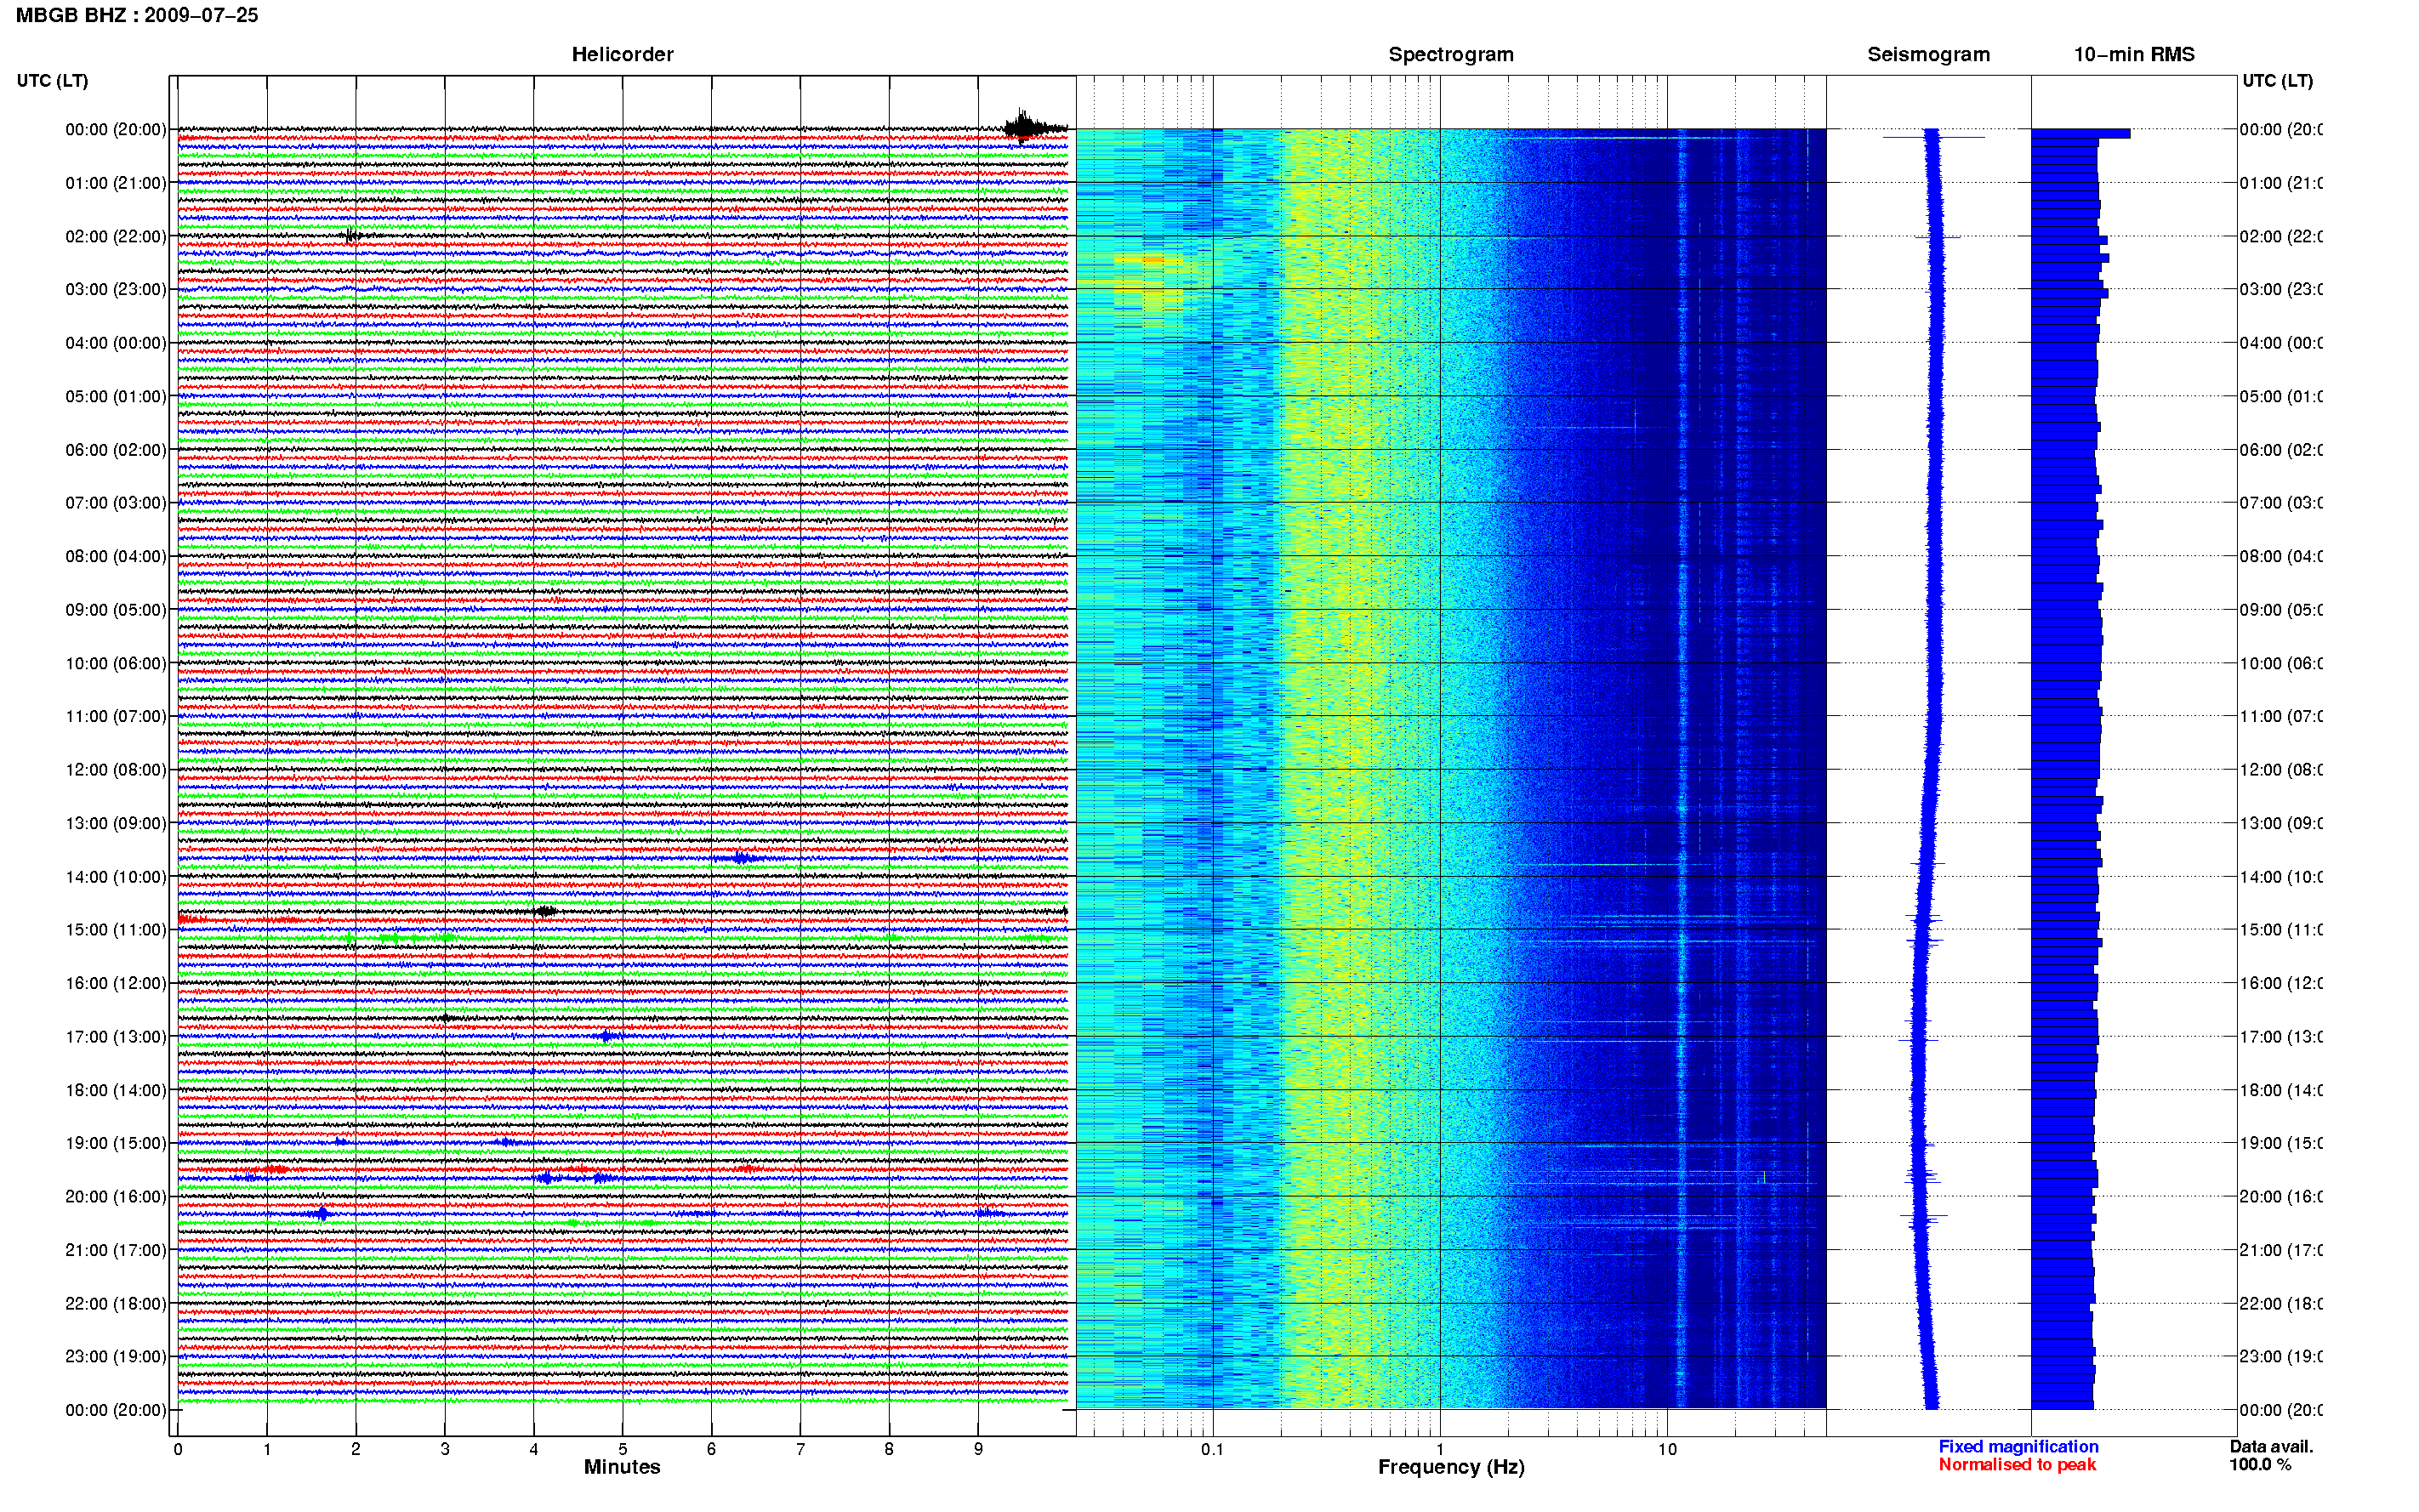Click the small black event on the 02:00 trace
The image size is (2419, 1512).
351,236
